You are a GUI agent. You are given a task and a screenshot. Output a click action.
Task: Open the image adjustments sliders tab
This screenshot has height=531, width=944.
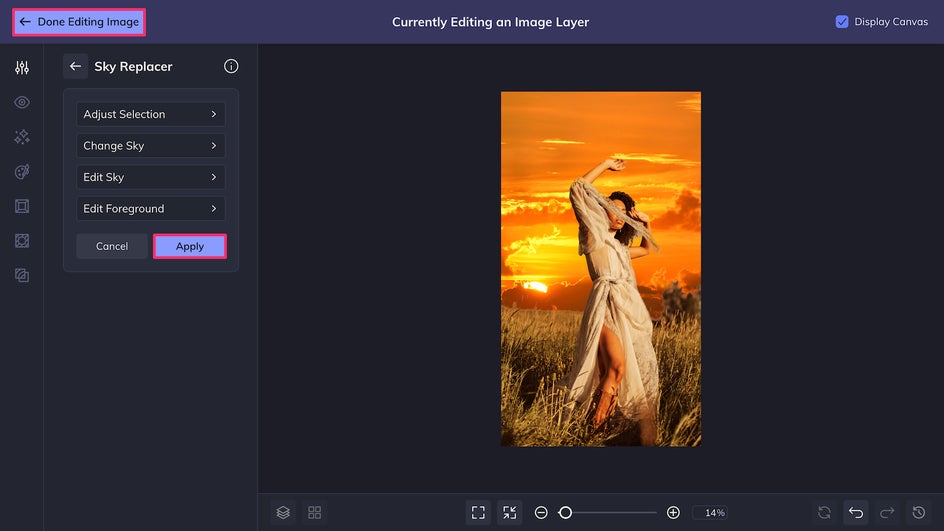point(22,67)
